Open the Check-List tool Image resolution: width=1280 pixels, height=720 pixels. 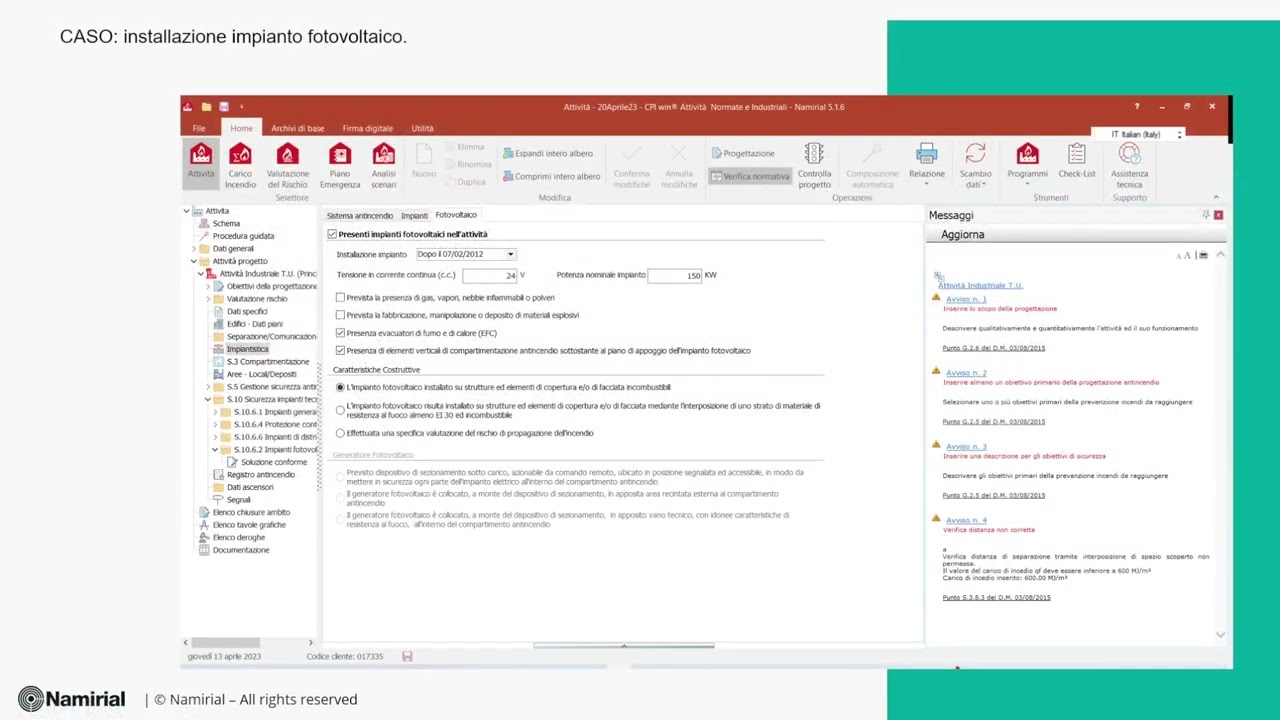(1077, 161)
